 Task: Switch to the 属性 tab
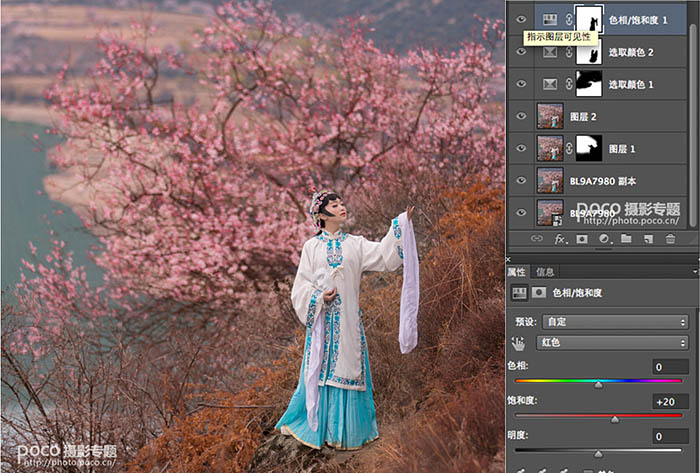tap(517, 271)
